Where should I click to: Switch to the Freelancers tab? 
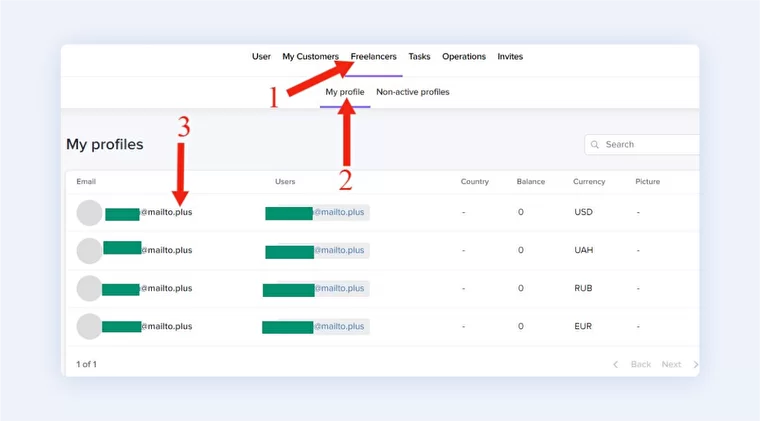coord(373,57)
